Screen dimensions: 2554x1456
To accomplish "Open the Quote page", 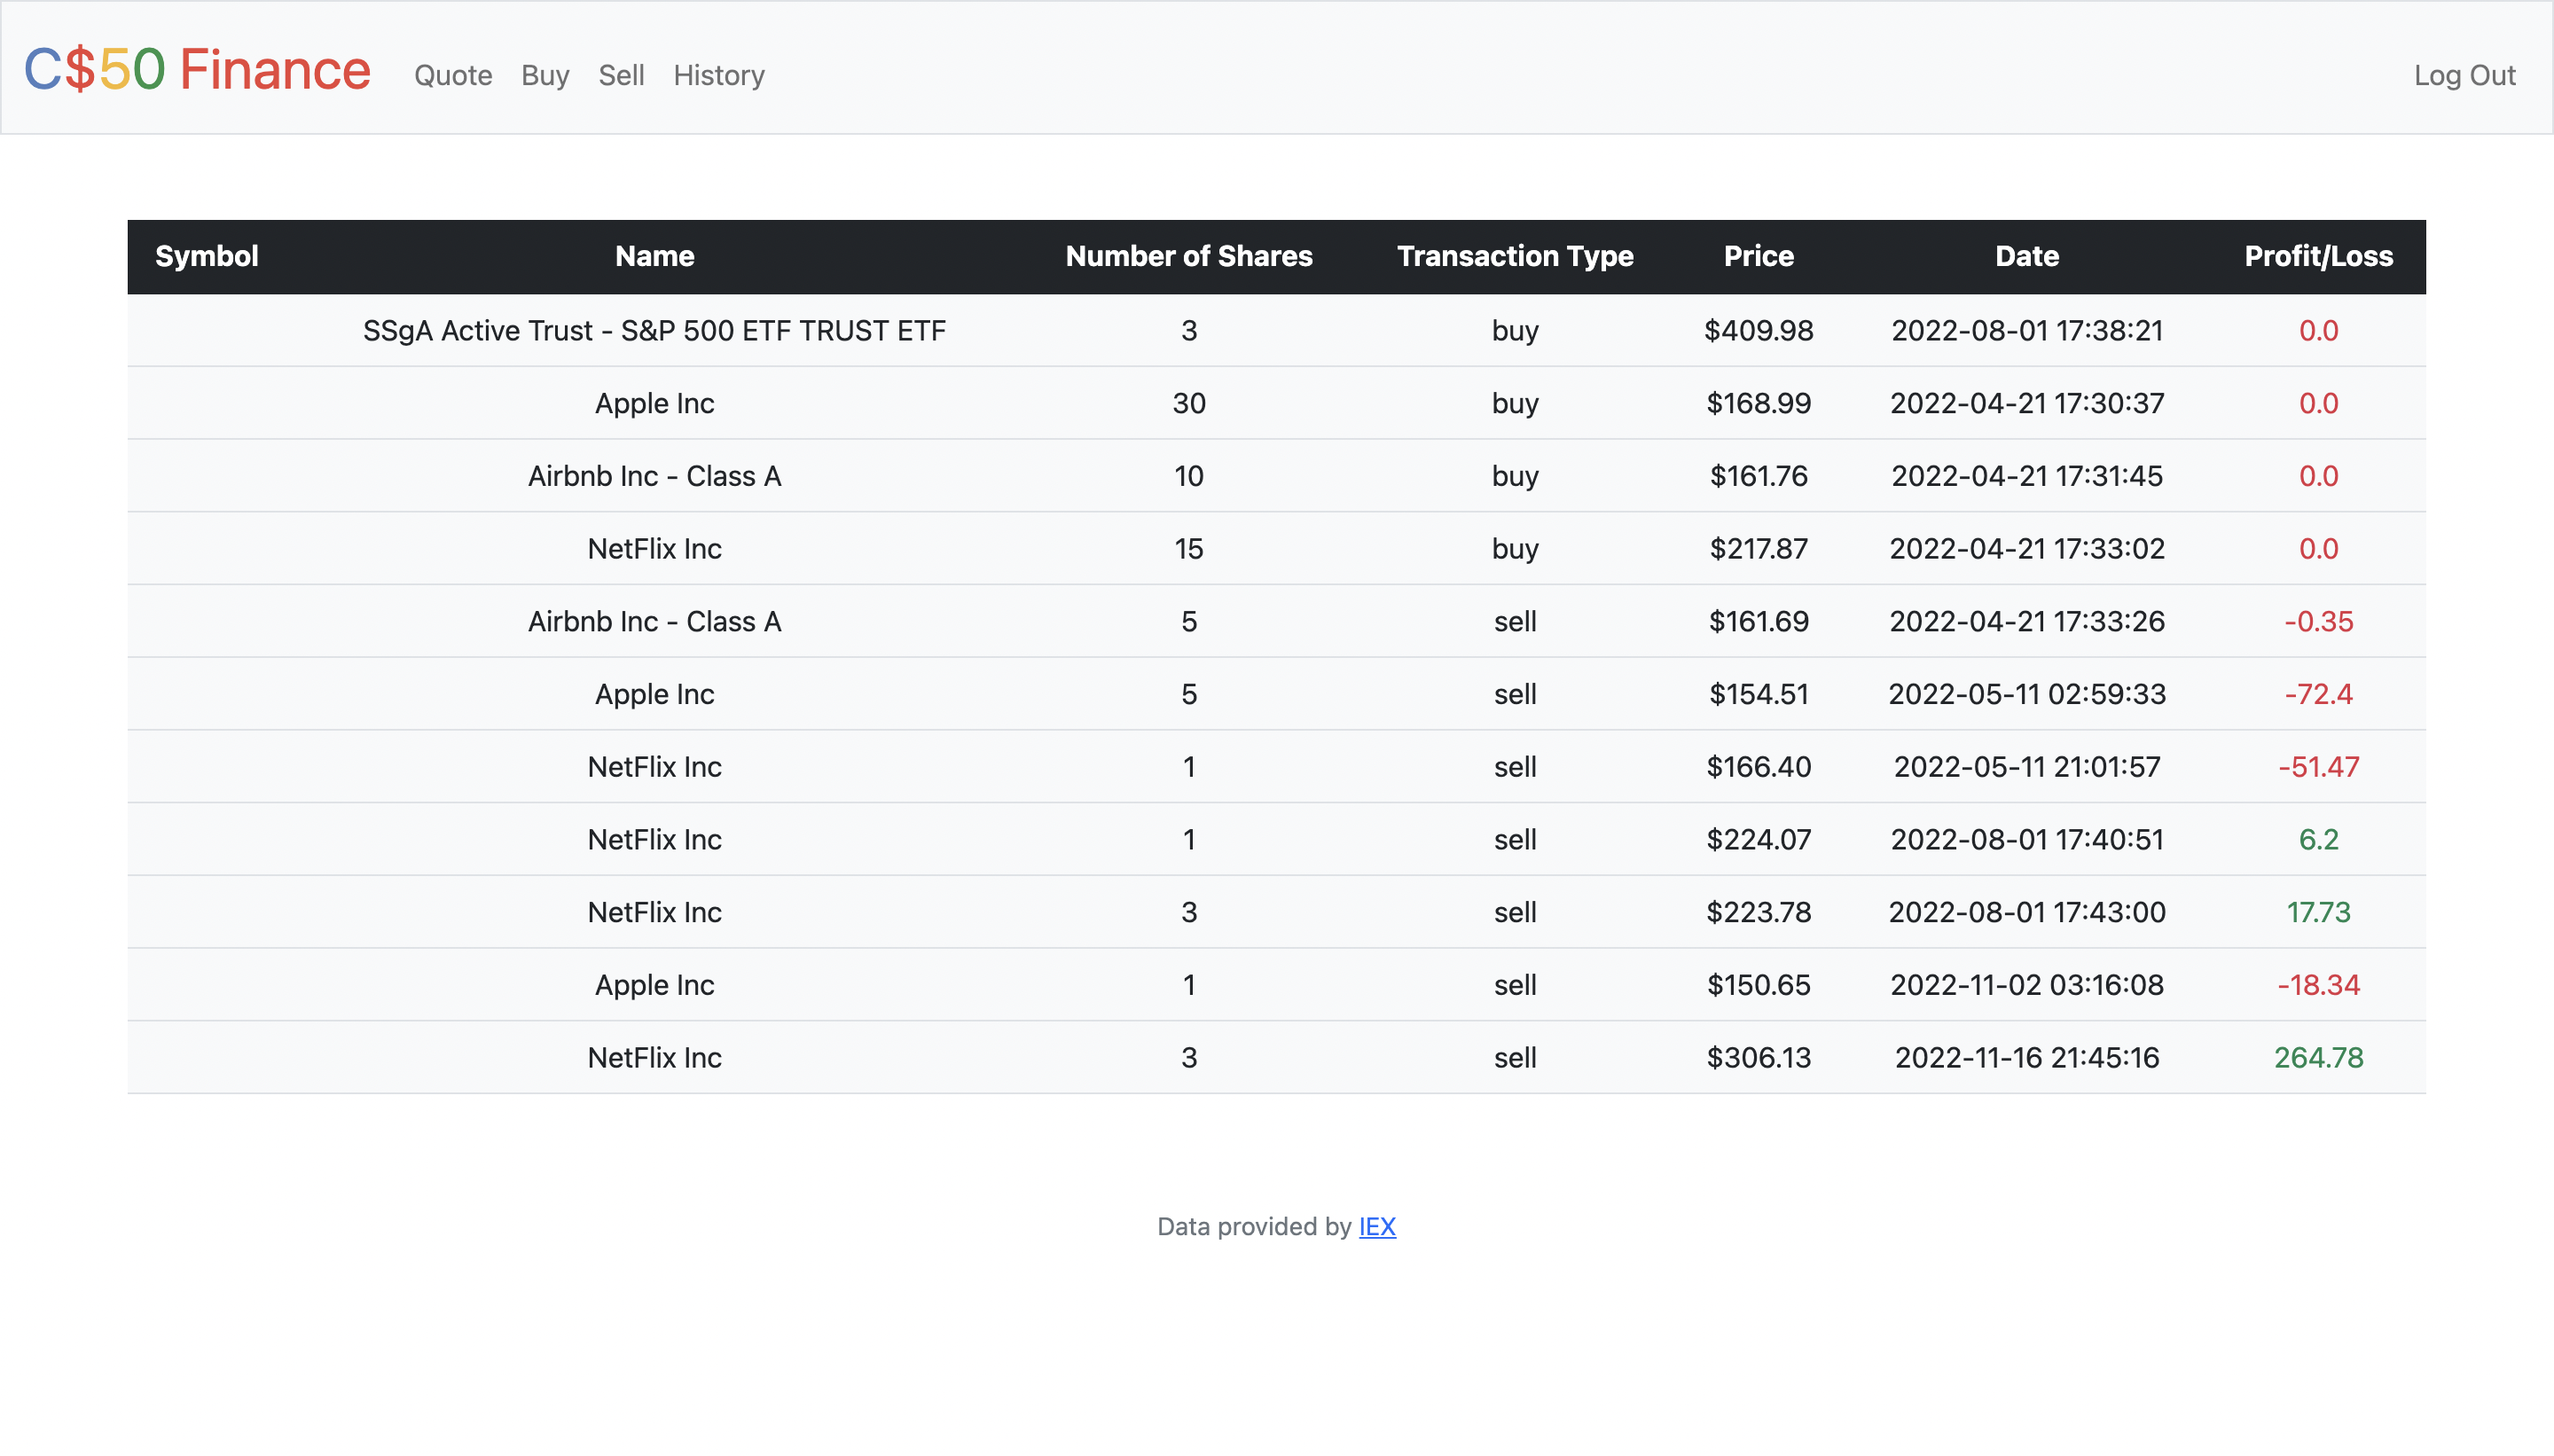I will (x=453, y=75).
